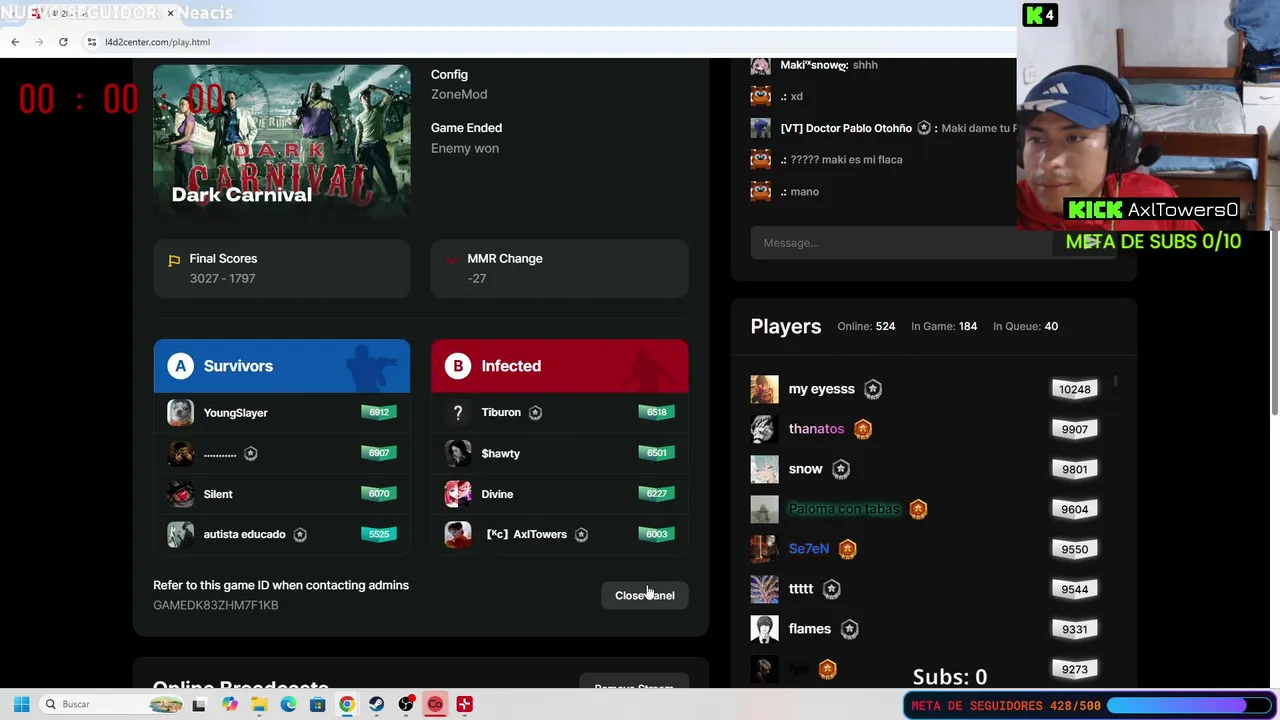
Task: Open $hawty's avatar in Infected team
Action: [458, 453]
